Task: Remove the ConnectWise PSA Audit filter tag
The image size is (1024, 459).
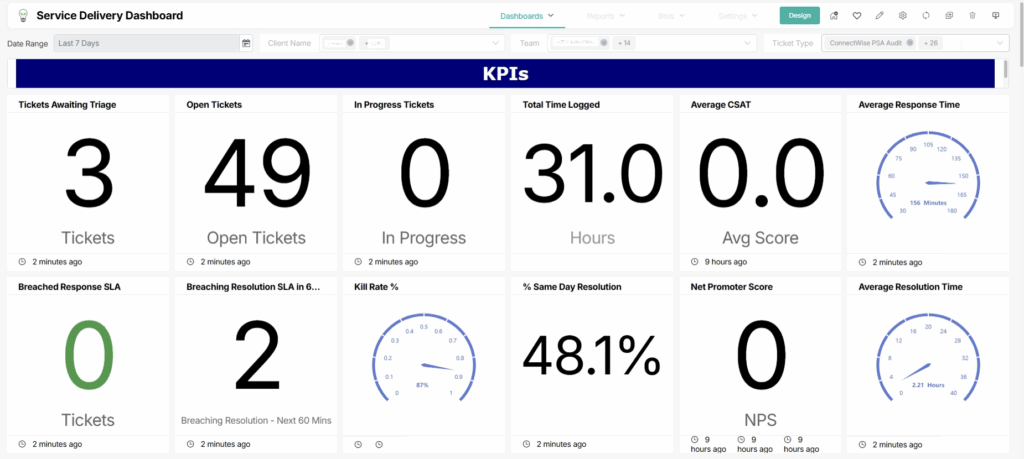Action: point(910,43)
